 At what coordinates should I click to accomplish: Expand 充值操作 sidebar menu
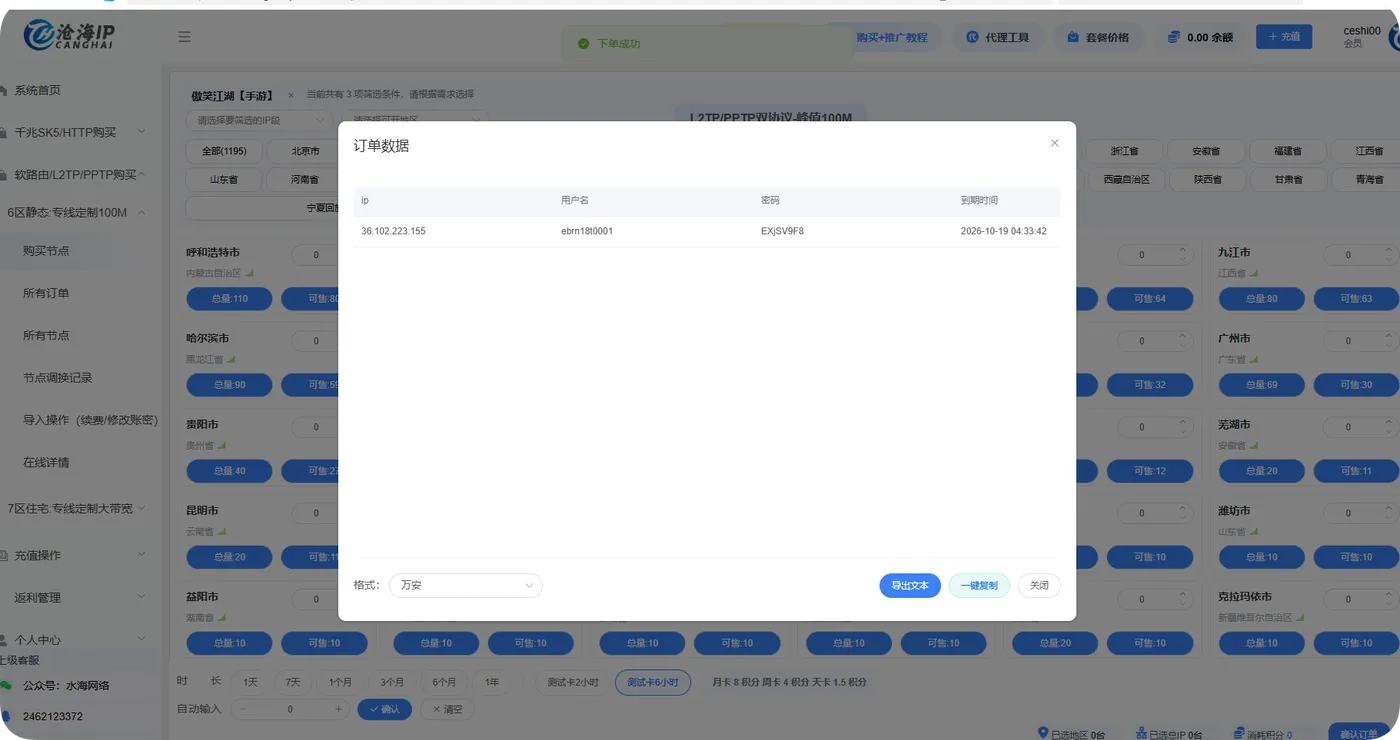point(75,555)
